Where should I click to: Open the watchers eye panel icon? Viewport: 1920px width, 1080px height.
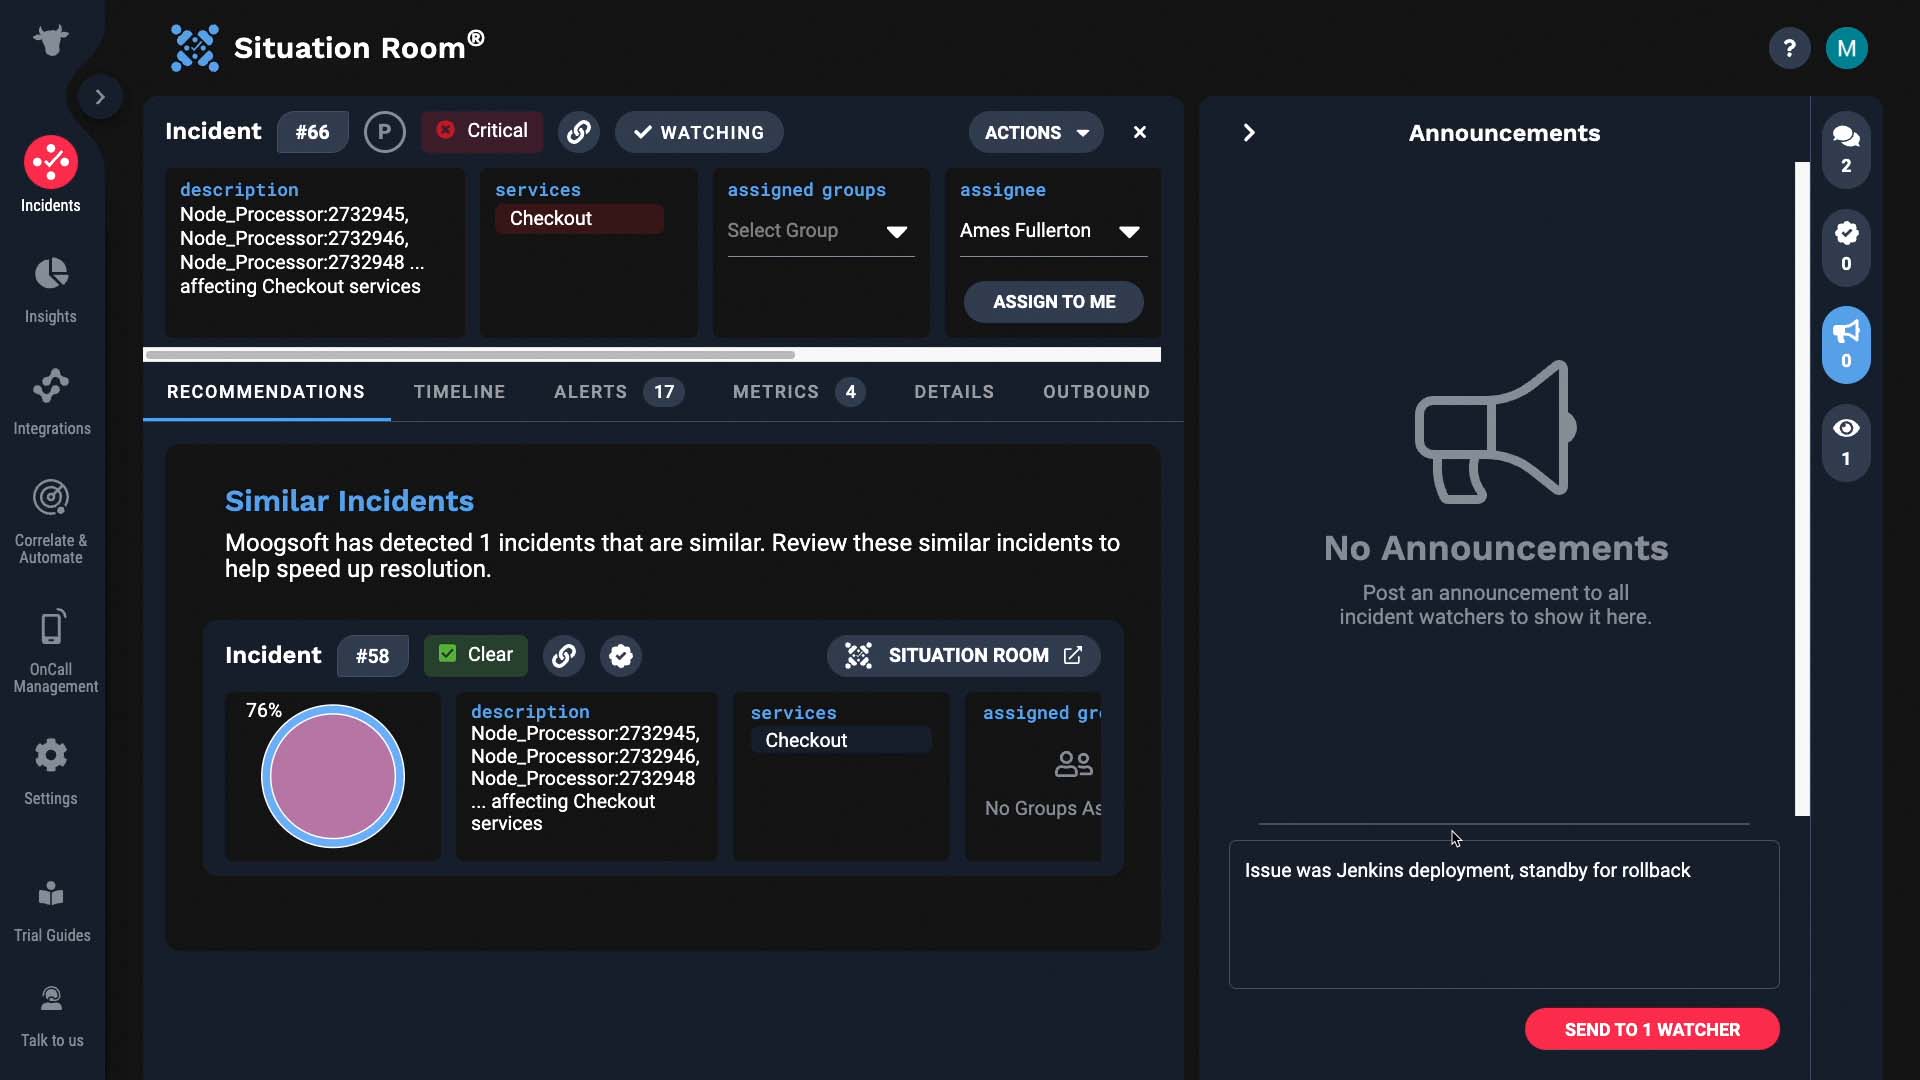pos(1846,442)
